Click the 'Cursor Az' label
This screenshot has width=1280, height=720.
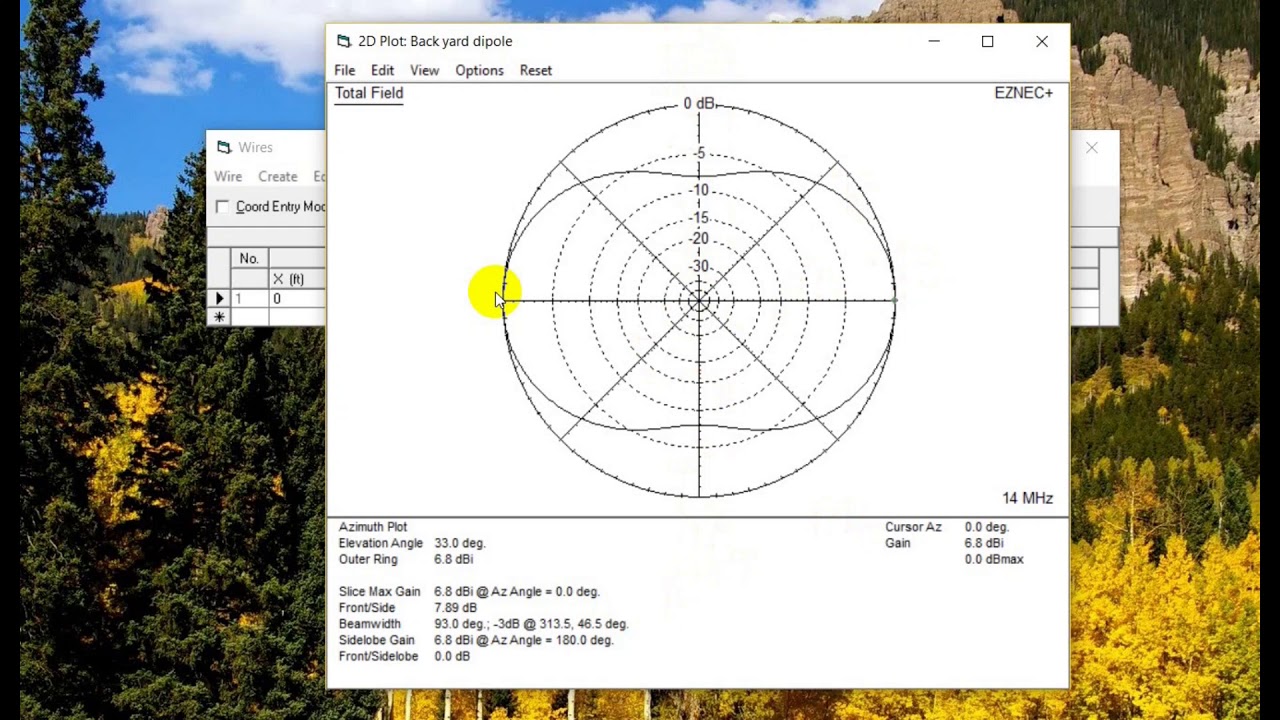pyautogui.click(x=913, y=527)
